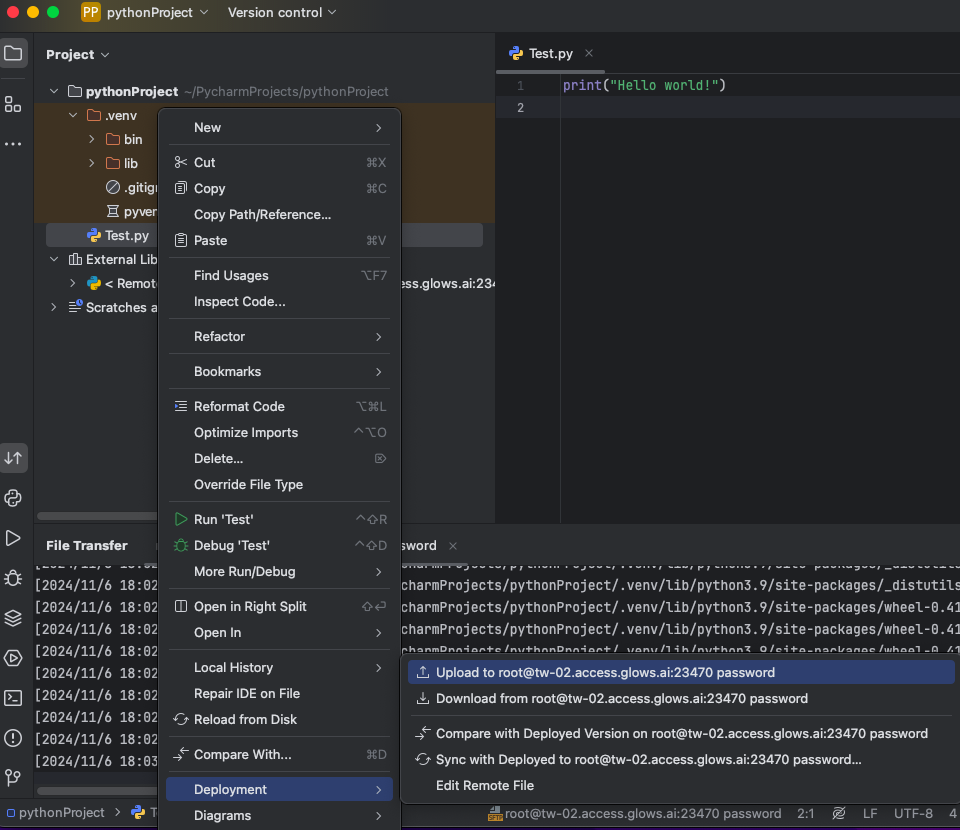960x830 pixels.
Task: Click the PP project badge icon
Action: pyautogui.click(x=91, y=12)
